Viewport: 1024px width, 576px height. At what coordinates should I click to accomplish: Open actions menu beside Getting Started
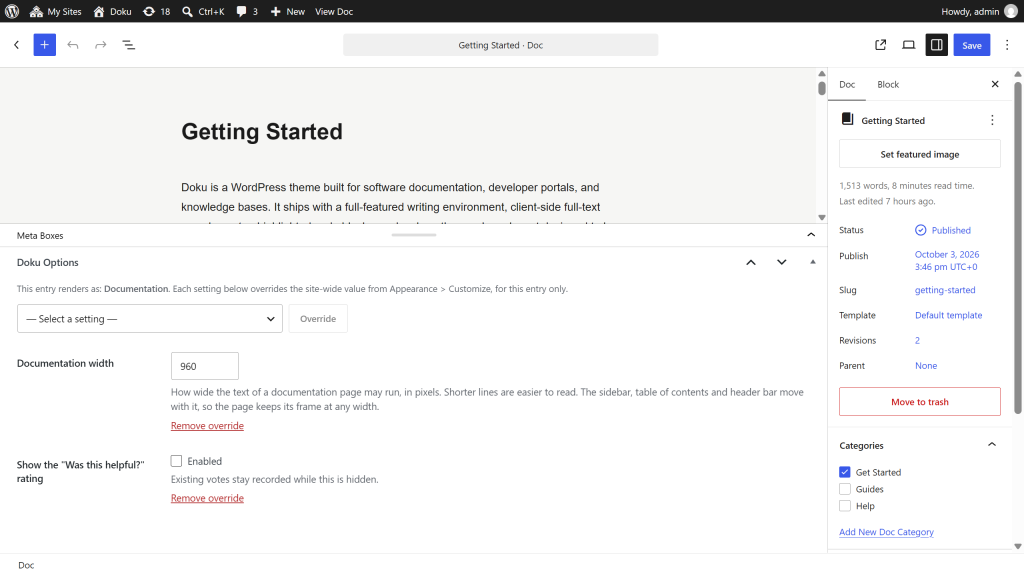click(x=992, y=120)
